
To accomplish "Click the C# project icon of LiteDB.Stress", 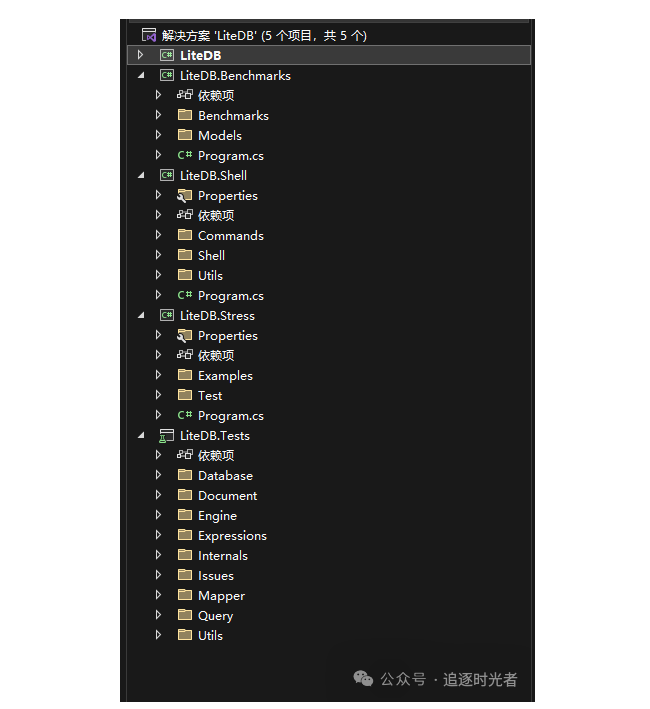I will click(x=167, y=315).
